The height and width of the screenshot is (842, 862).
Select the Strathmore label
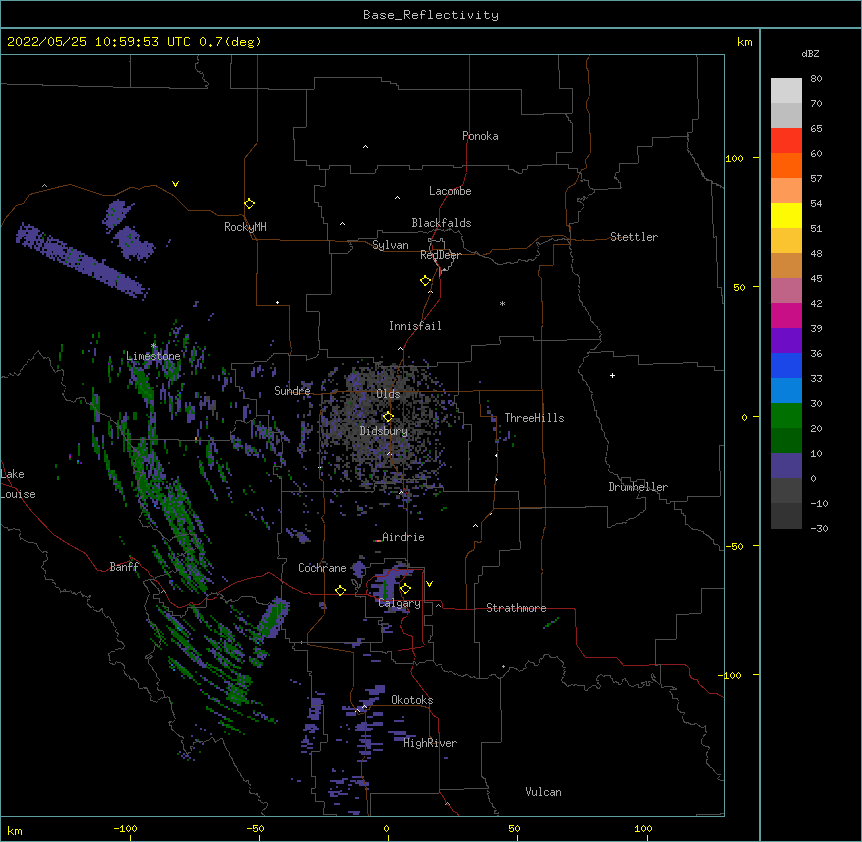click(x=516, y=608)
